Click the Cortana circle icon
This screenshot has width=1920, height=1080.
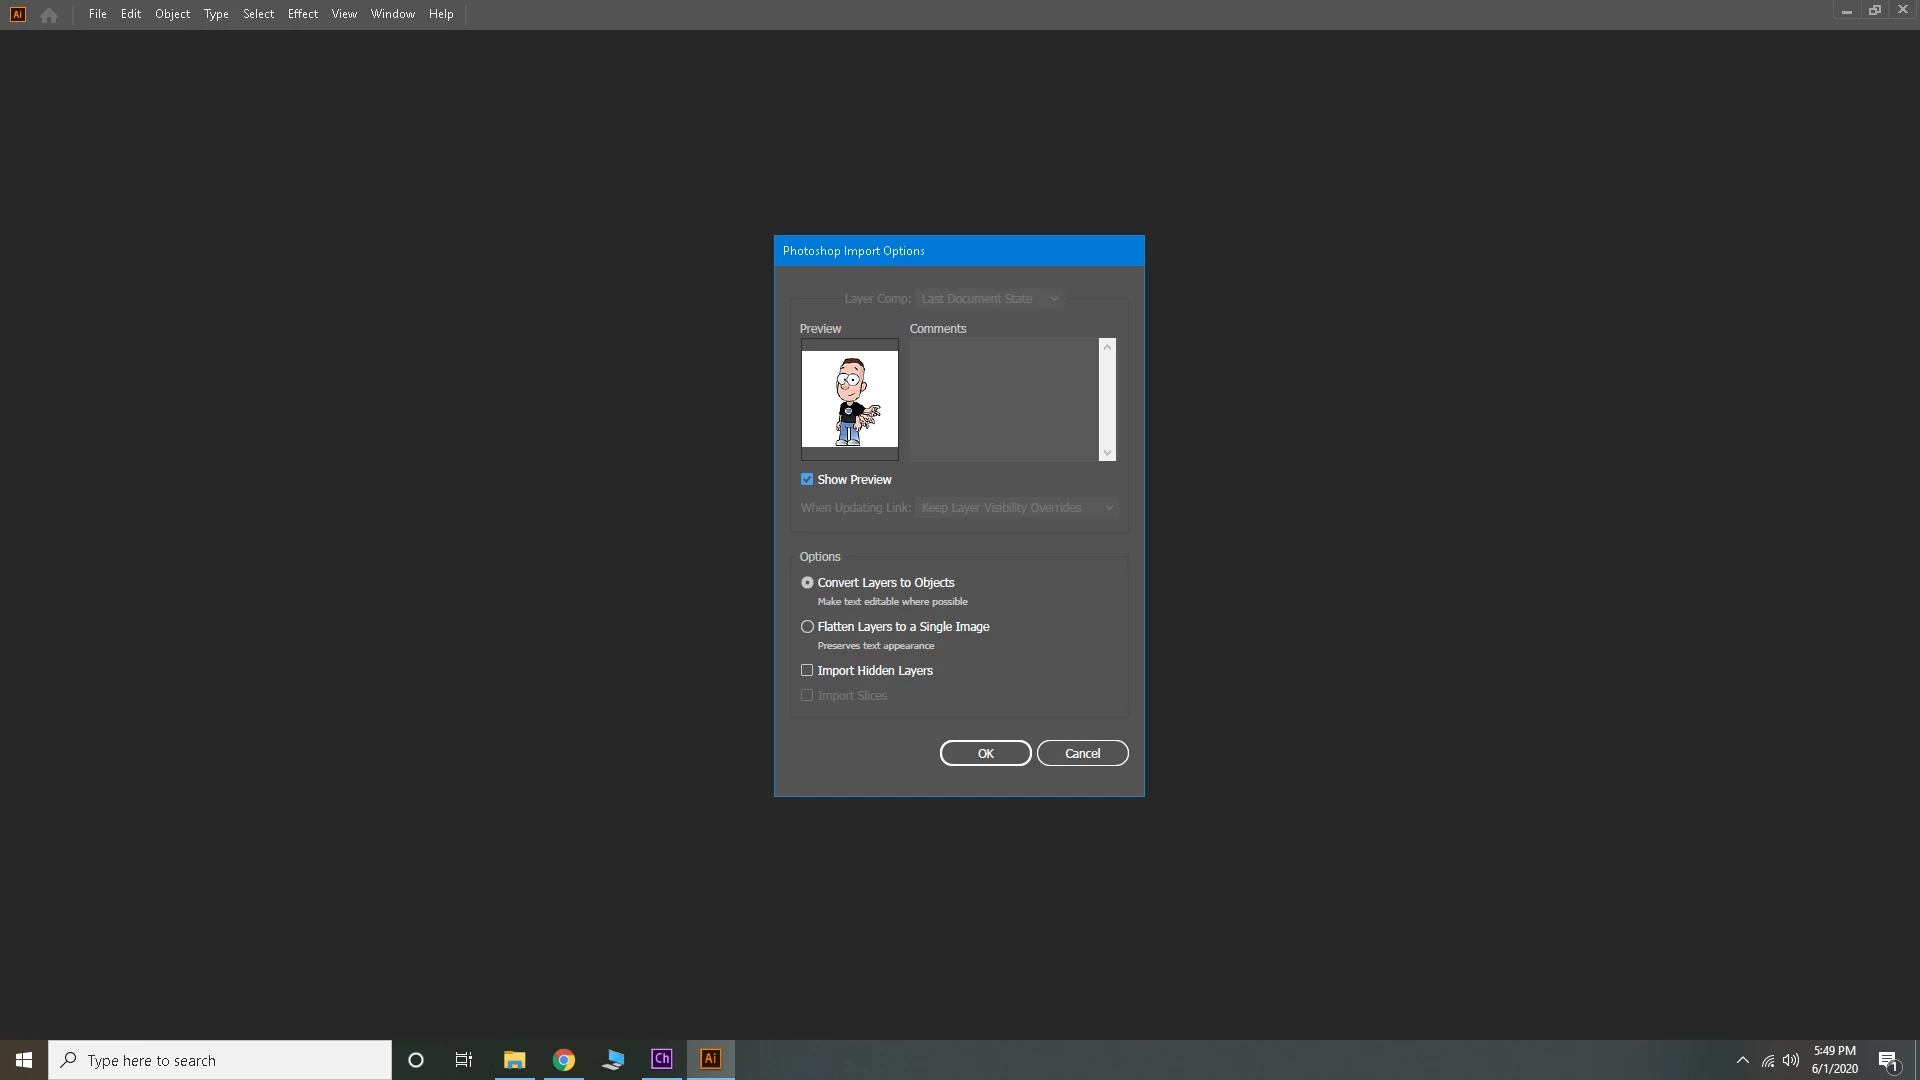tap(416, 1060)
